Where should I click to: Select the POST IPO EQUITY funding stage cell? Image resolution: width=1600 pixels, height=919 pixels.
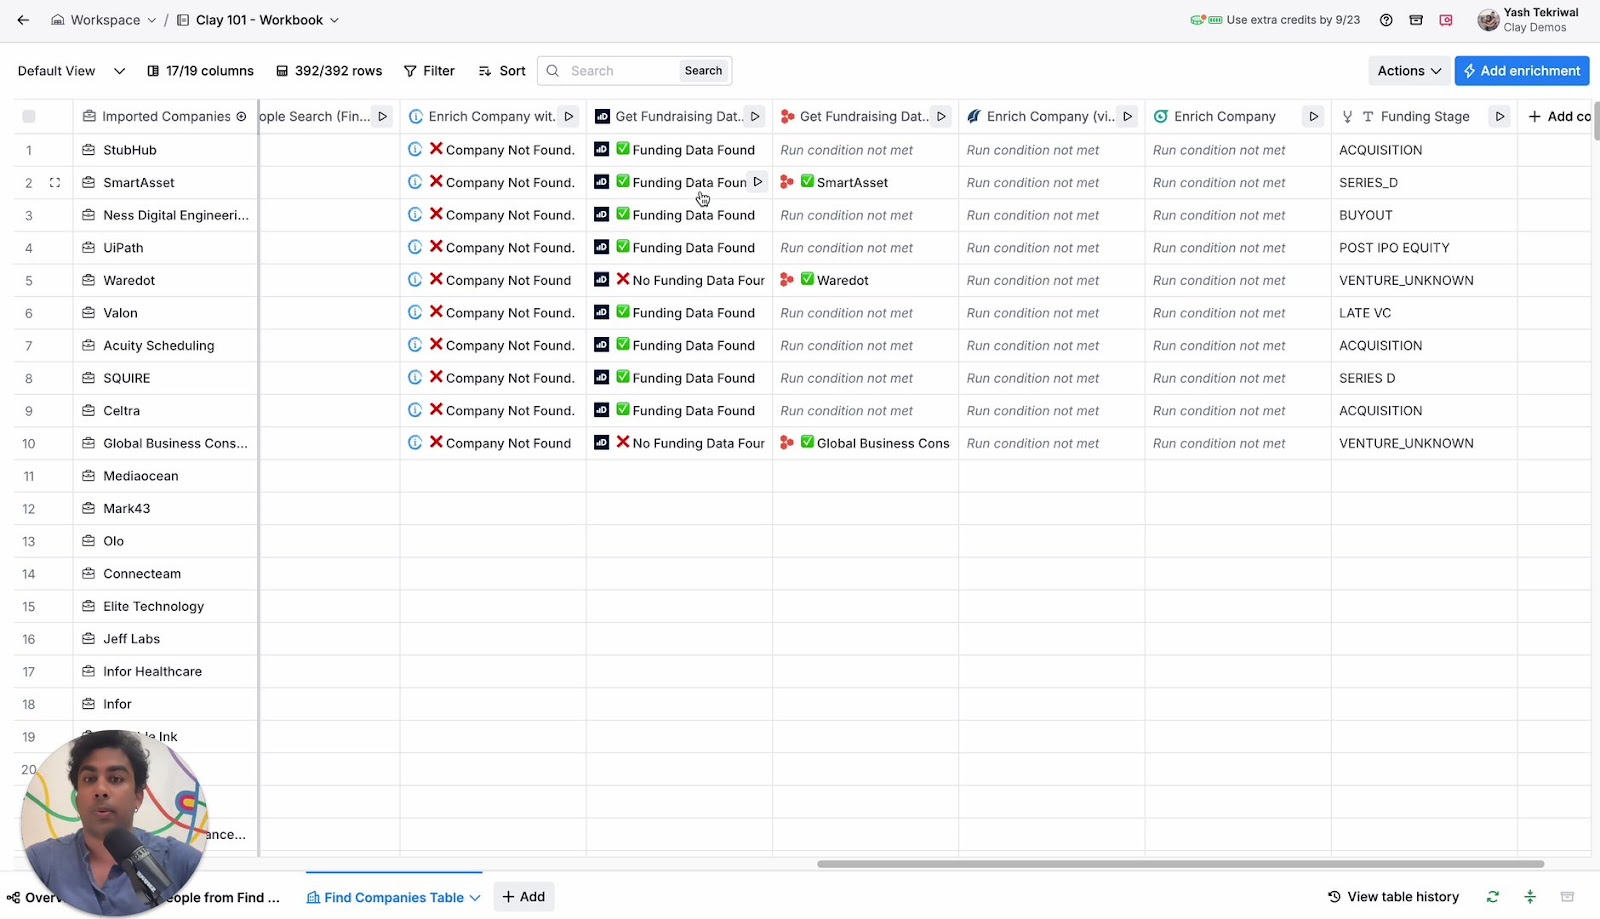1424,247
